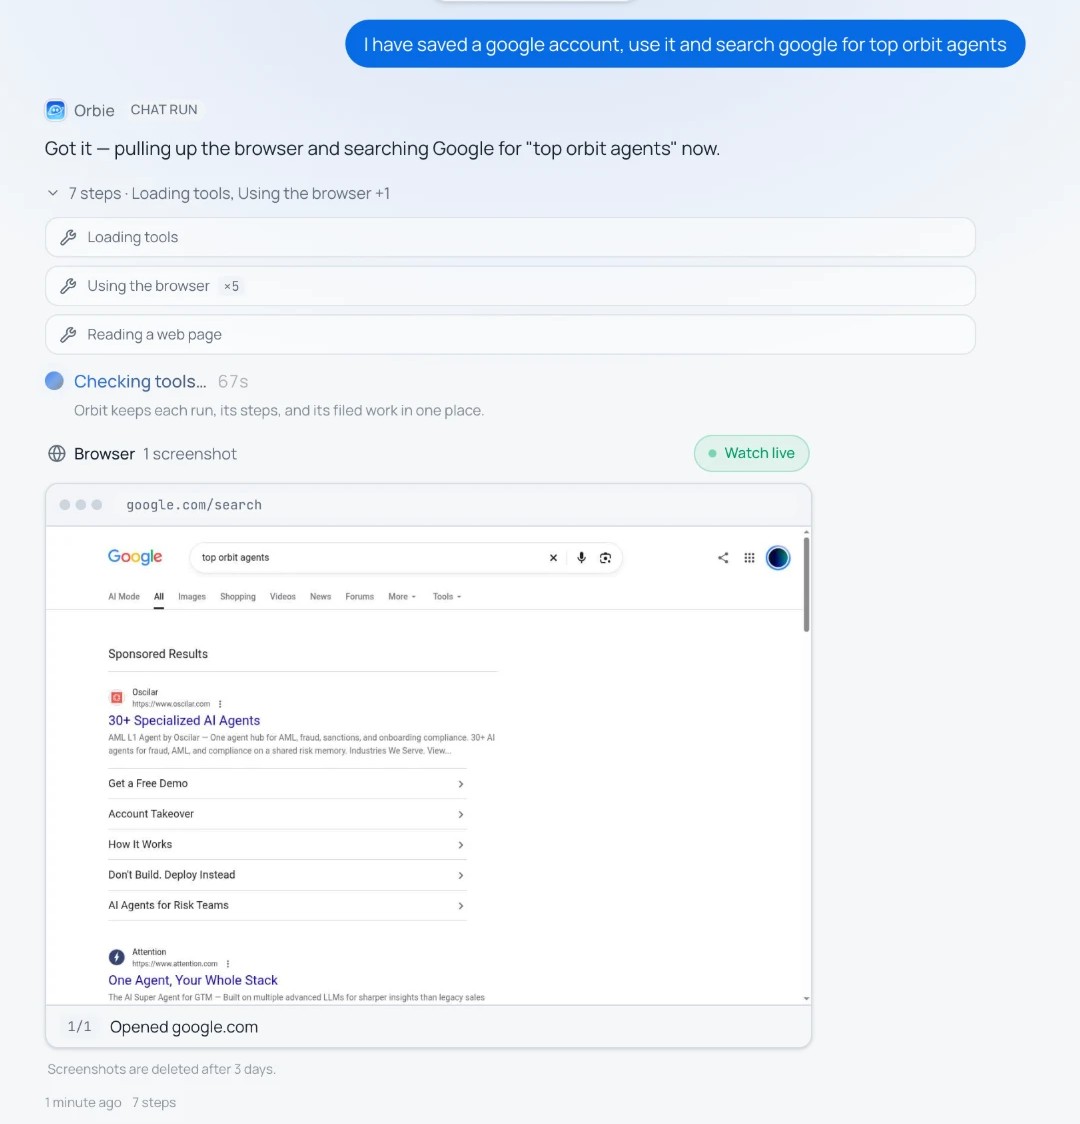Open the Using the browser step
The image size is (1080, 1124).
point(510,286)
